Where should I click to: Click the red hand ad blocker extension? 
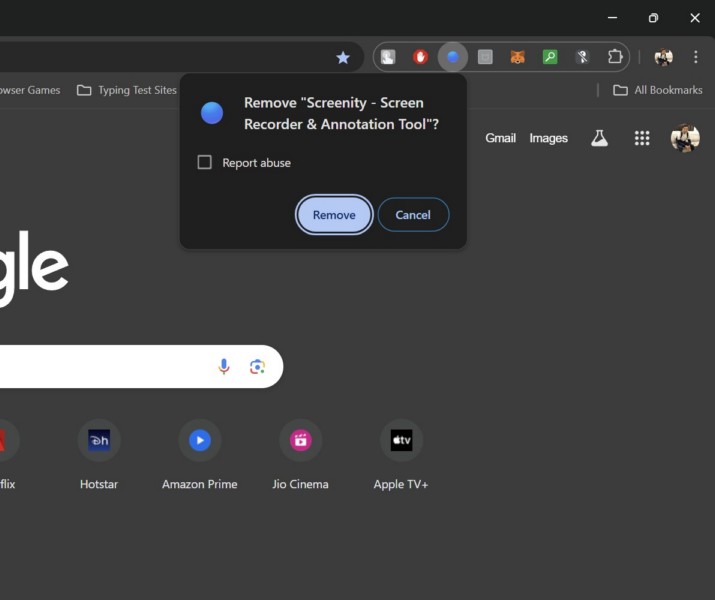point(420,57)
